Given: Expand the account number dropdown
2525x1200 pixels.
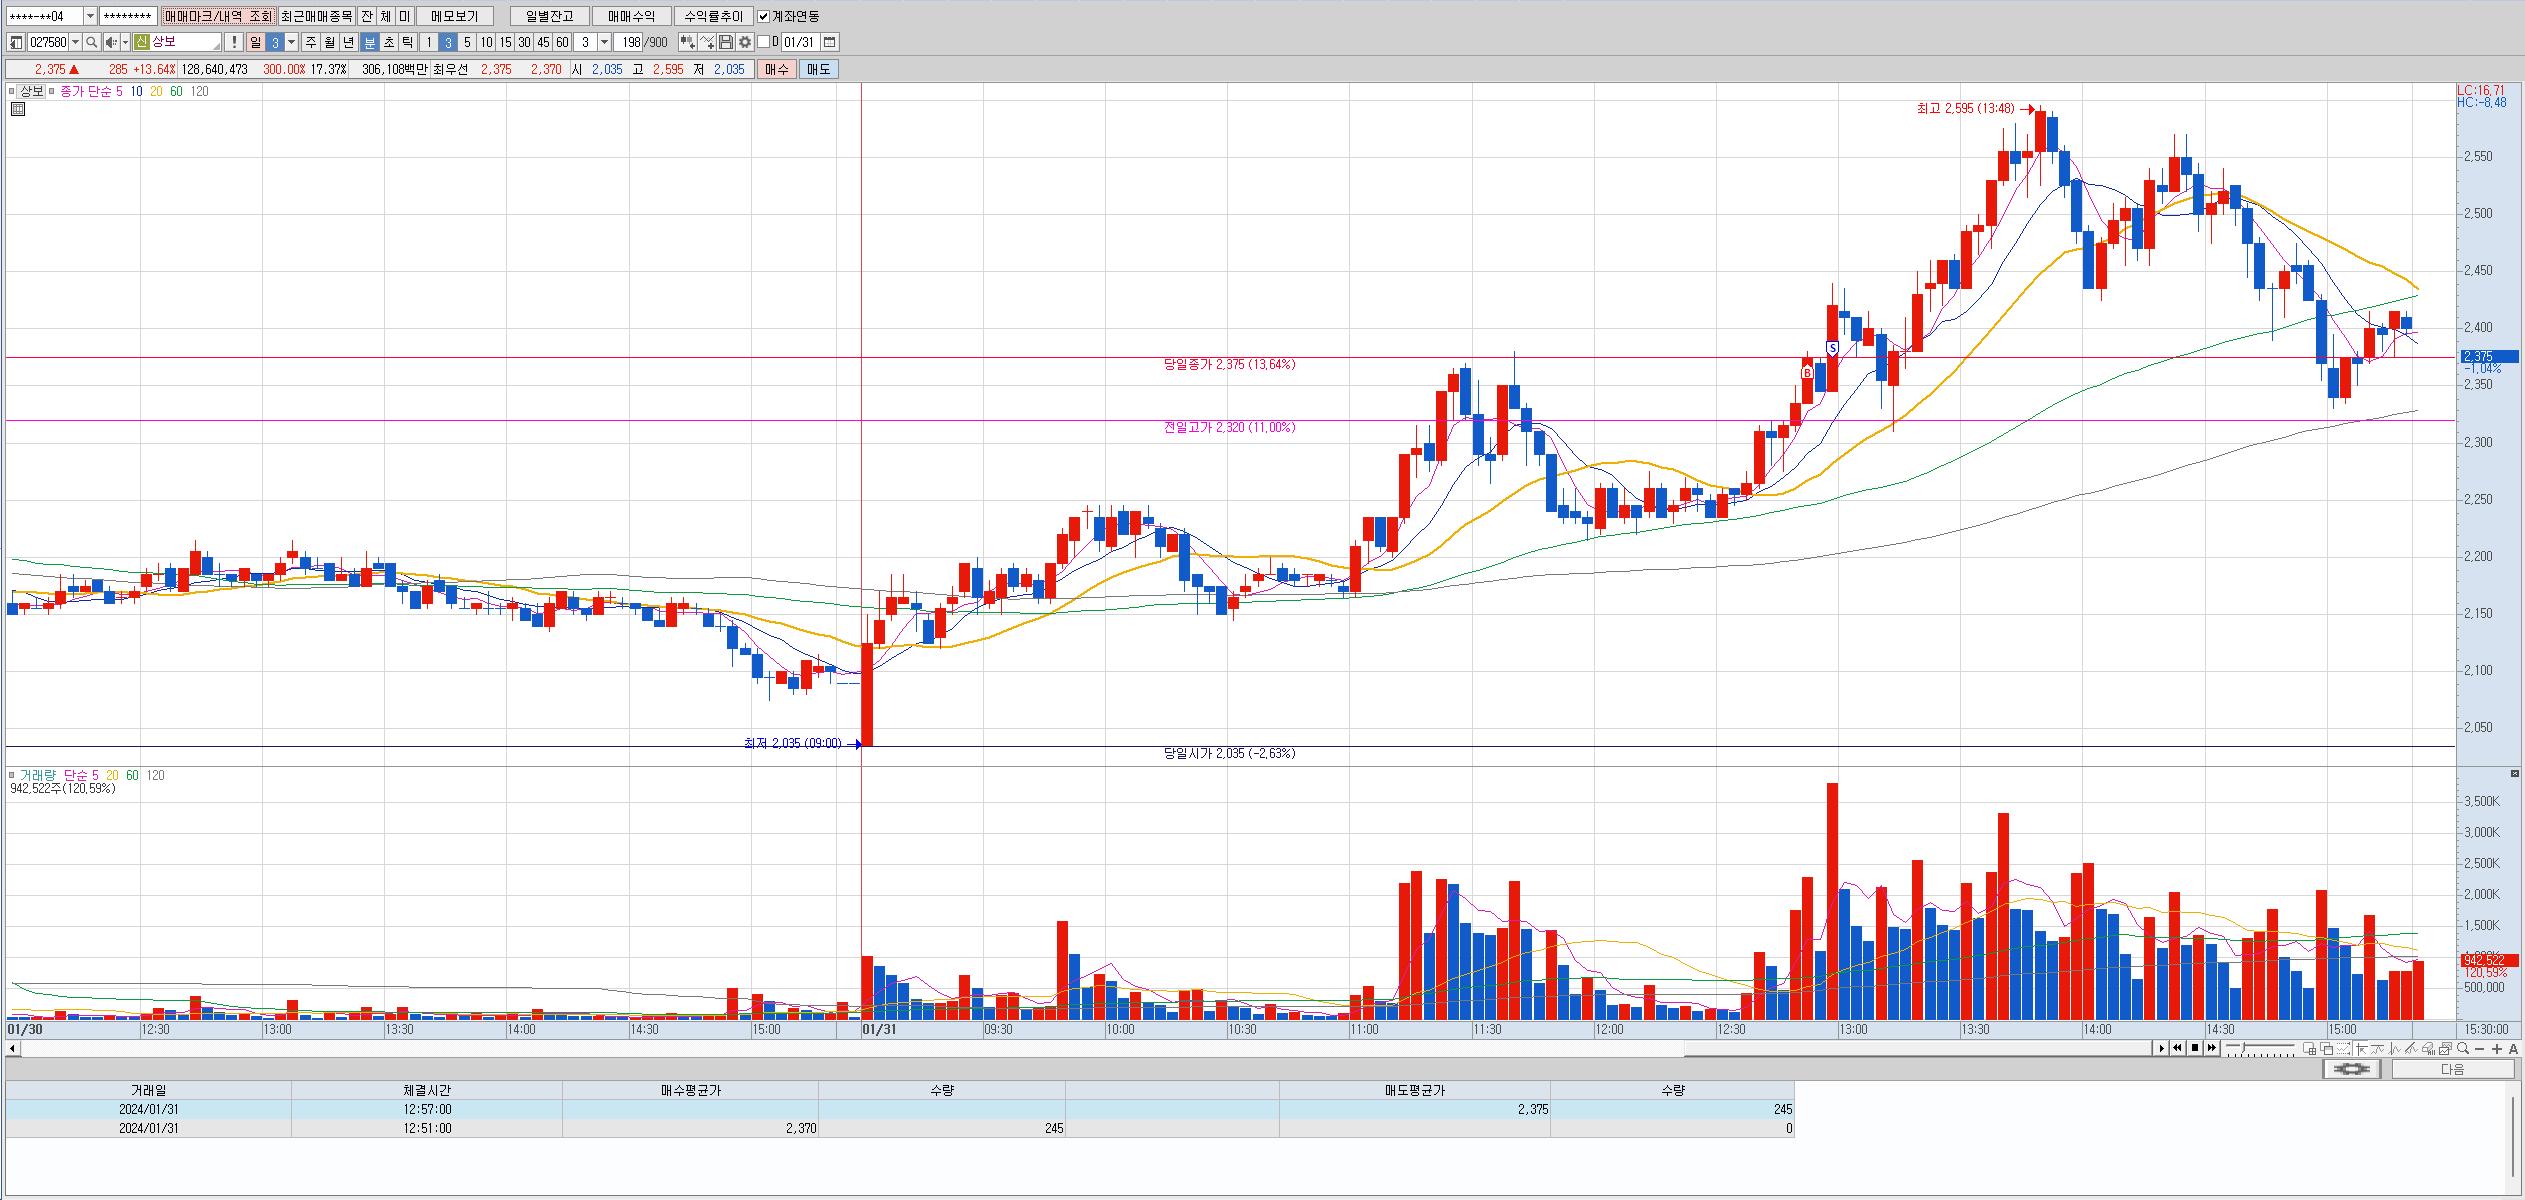Looking at the screenshot, I should (x=90, y=16).
